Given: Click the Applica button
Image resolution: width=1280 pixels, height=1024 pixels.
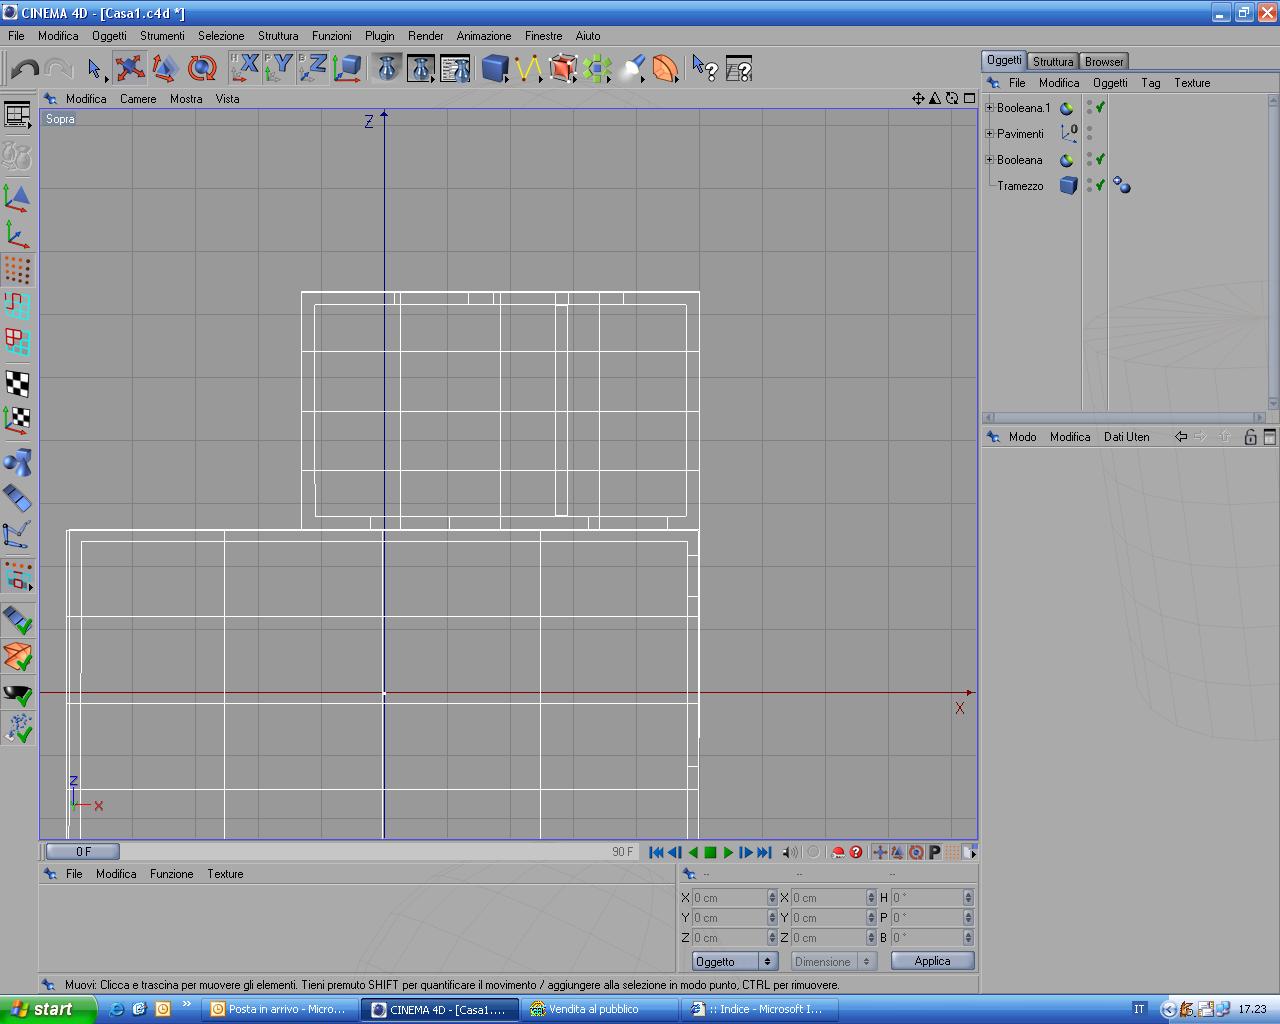Looking at the screenshot, I should [932, 961].
